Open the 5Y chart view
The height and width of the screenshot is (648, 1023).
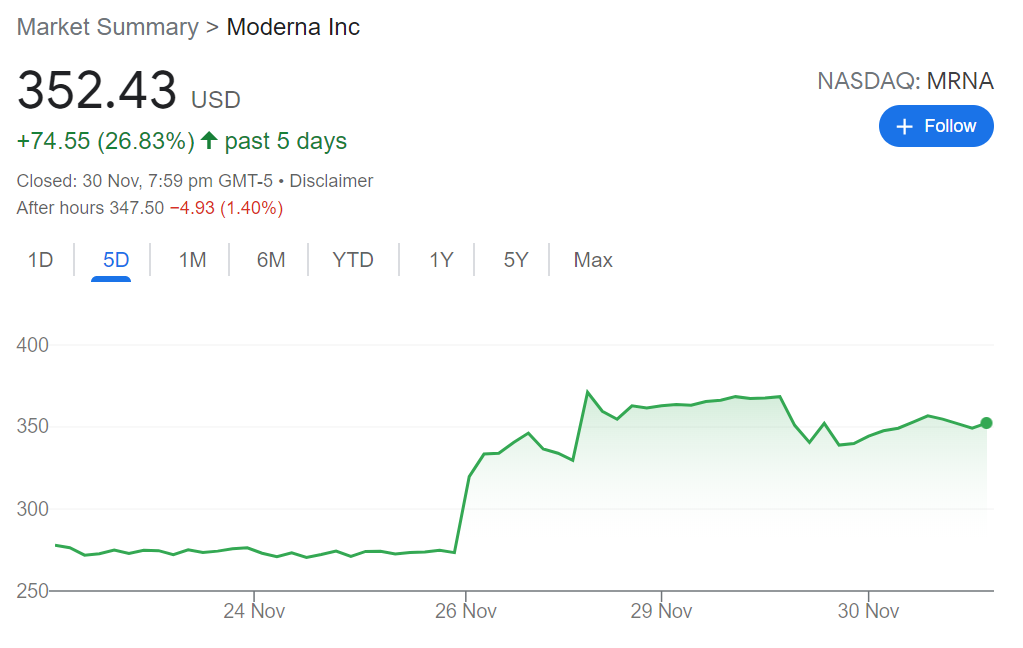coord(516,260)
